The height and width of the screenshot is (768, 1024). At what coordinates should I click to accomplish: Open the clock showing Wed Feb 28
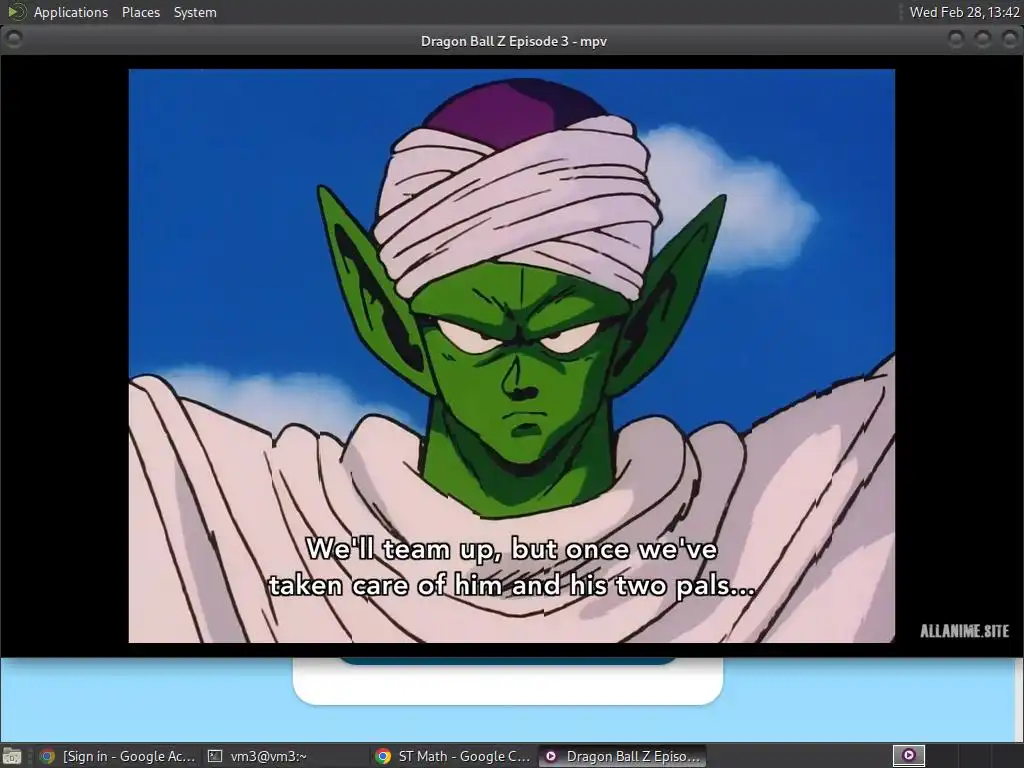[965, 12]
